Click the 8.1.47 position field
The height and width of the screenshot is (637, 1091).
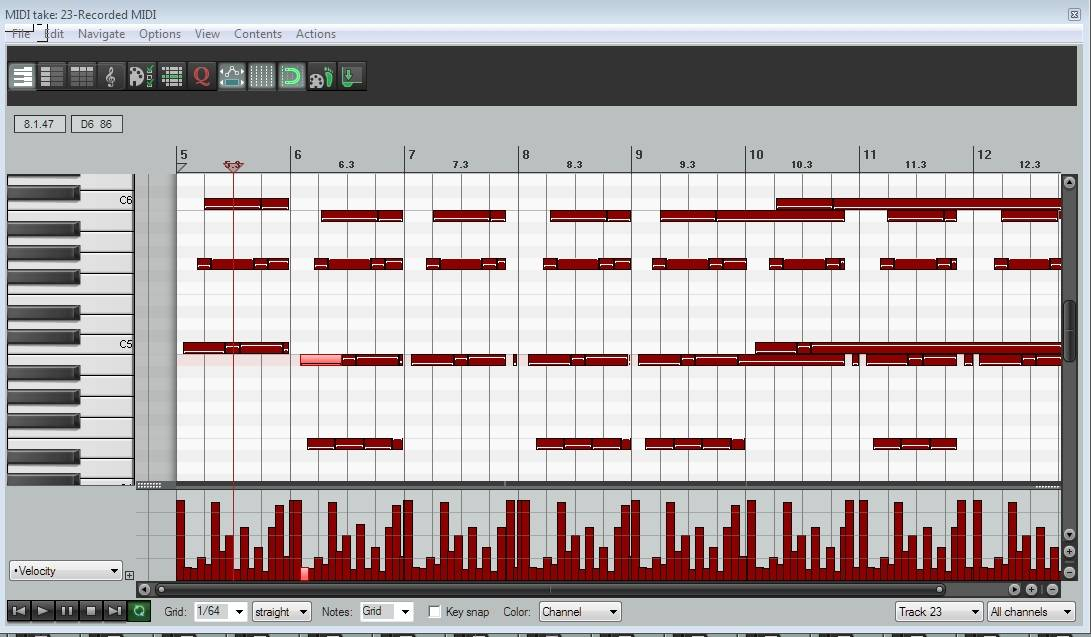point(40,124)
